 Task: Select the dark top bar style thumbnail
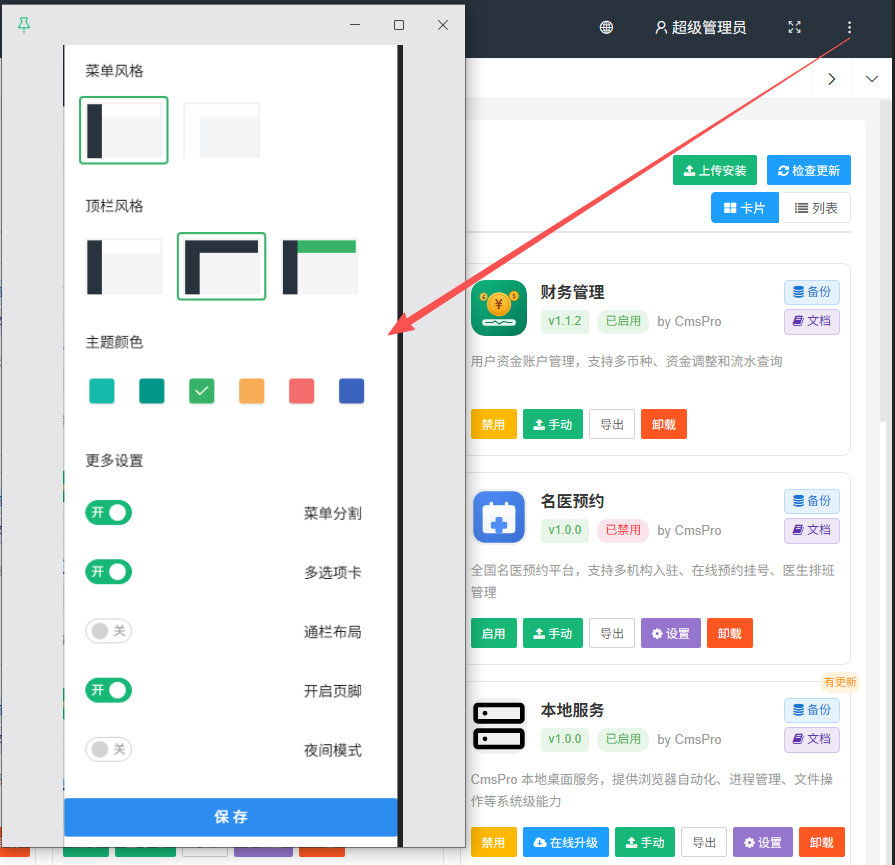click(221, 266)
